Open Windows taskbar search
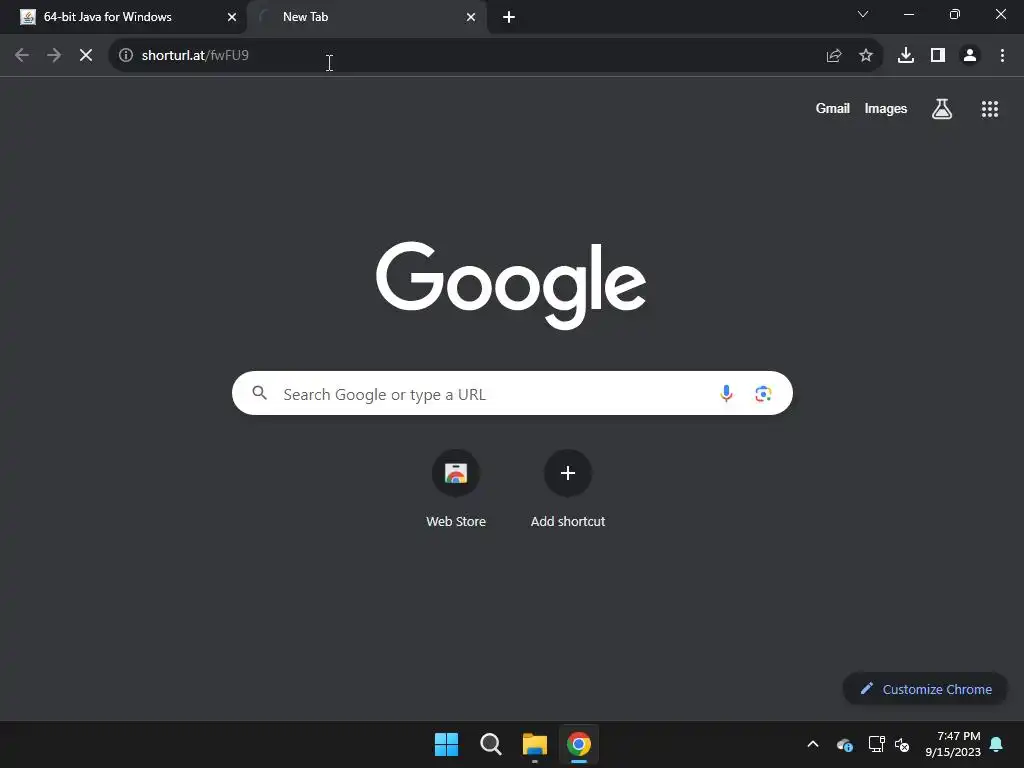 point(490,744)
